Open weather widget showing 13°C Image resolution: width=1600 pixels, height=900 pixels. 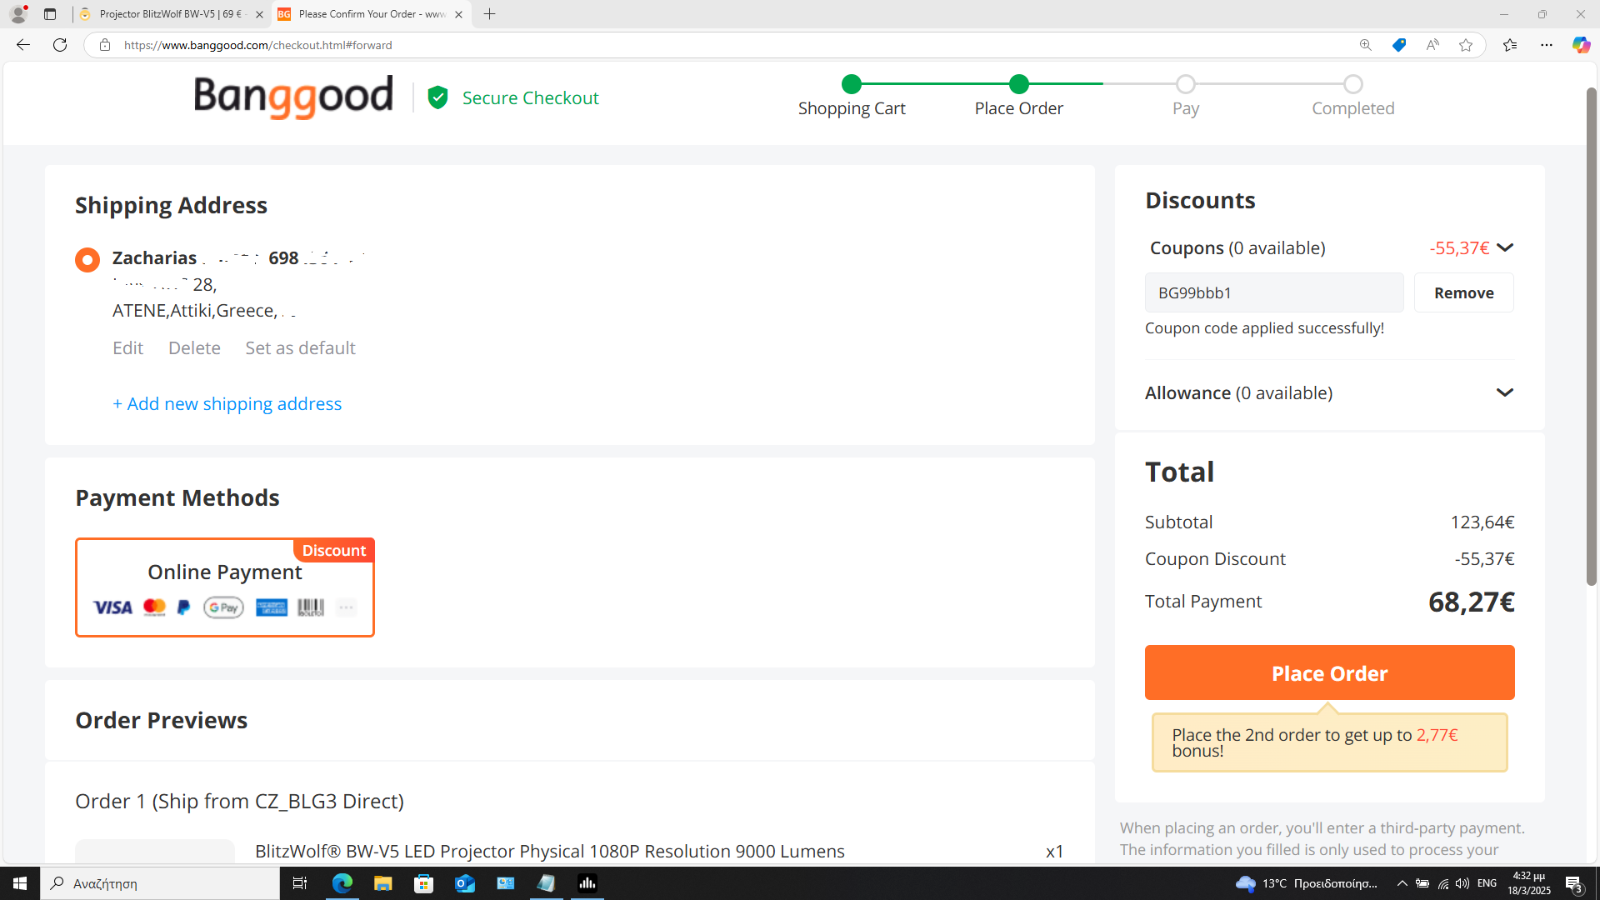[x=1306, y=883]
